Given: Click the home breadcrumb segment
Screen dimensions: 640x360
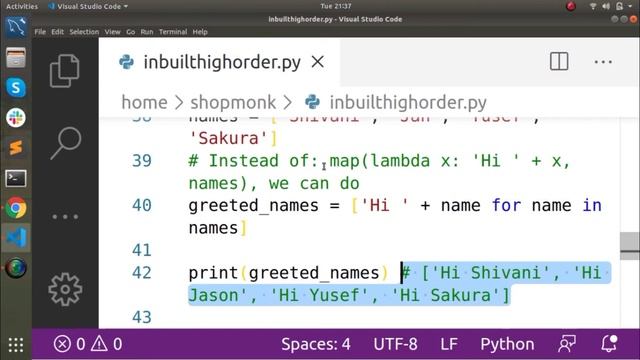Looking at the screenshot, I should [144, 102].
